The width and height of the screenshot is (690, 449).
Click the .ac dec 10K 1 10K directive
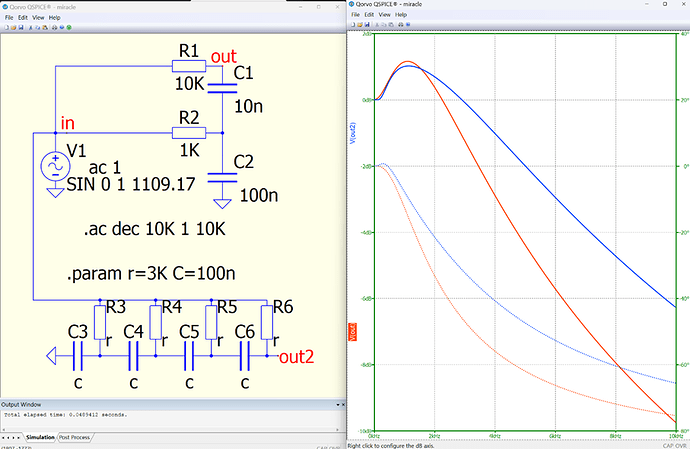click(155, 229)
